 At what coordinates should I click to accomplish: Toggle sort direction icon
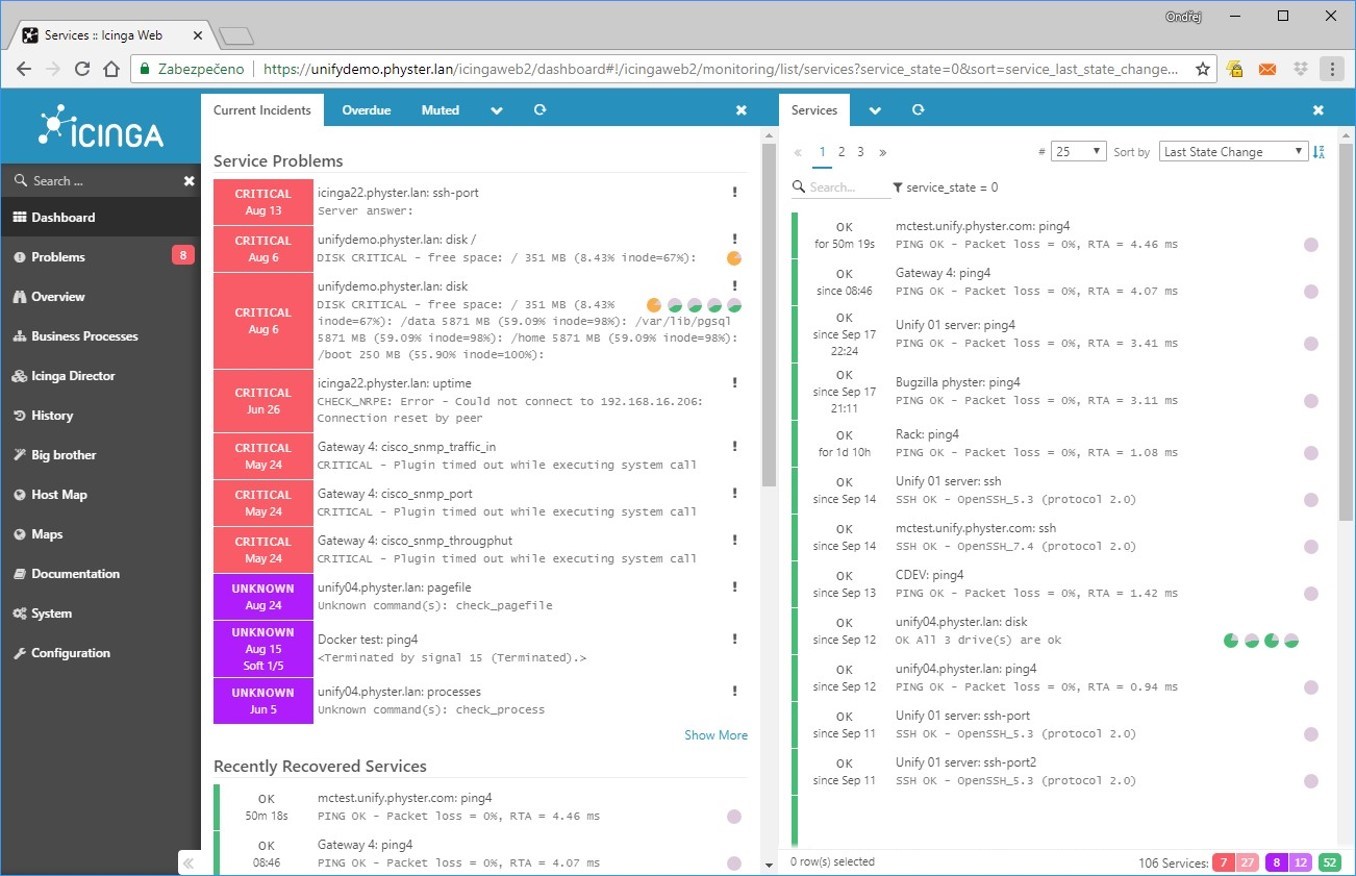1319,152
